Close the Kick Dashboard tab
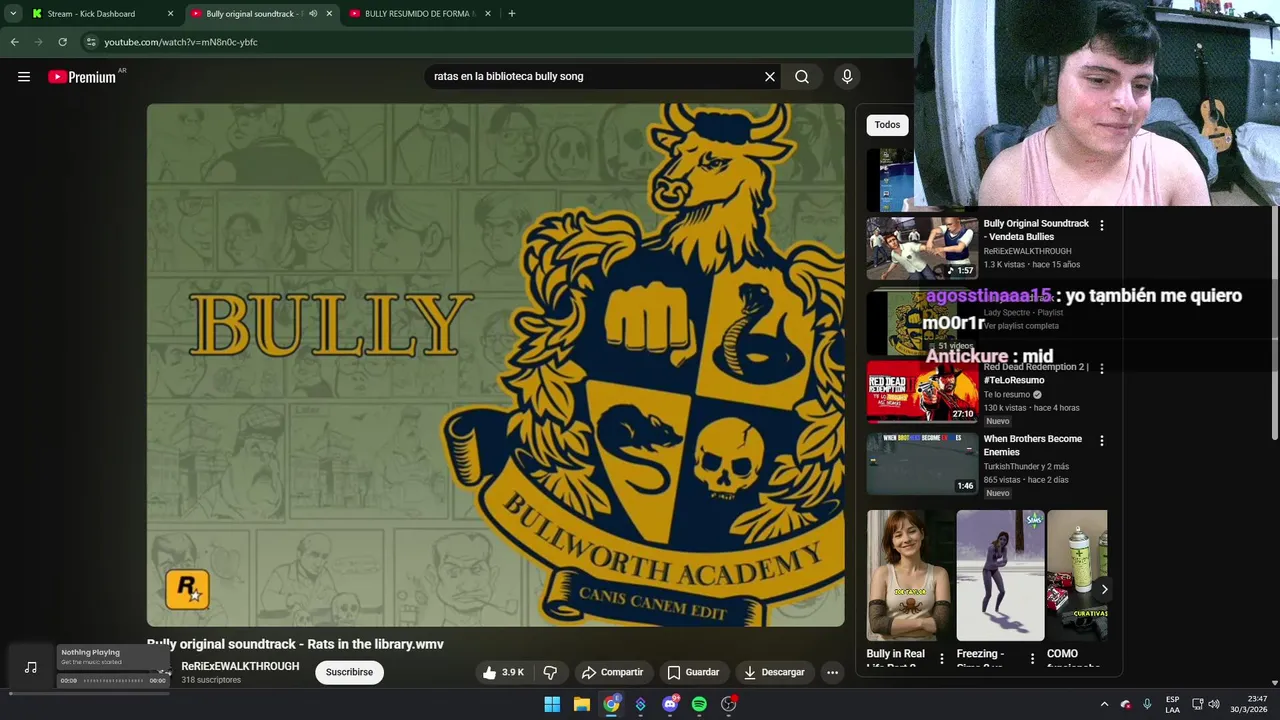 (170, 14)
